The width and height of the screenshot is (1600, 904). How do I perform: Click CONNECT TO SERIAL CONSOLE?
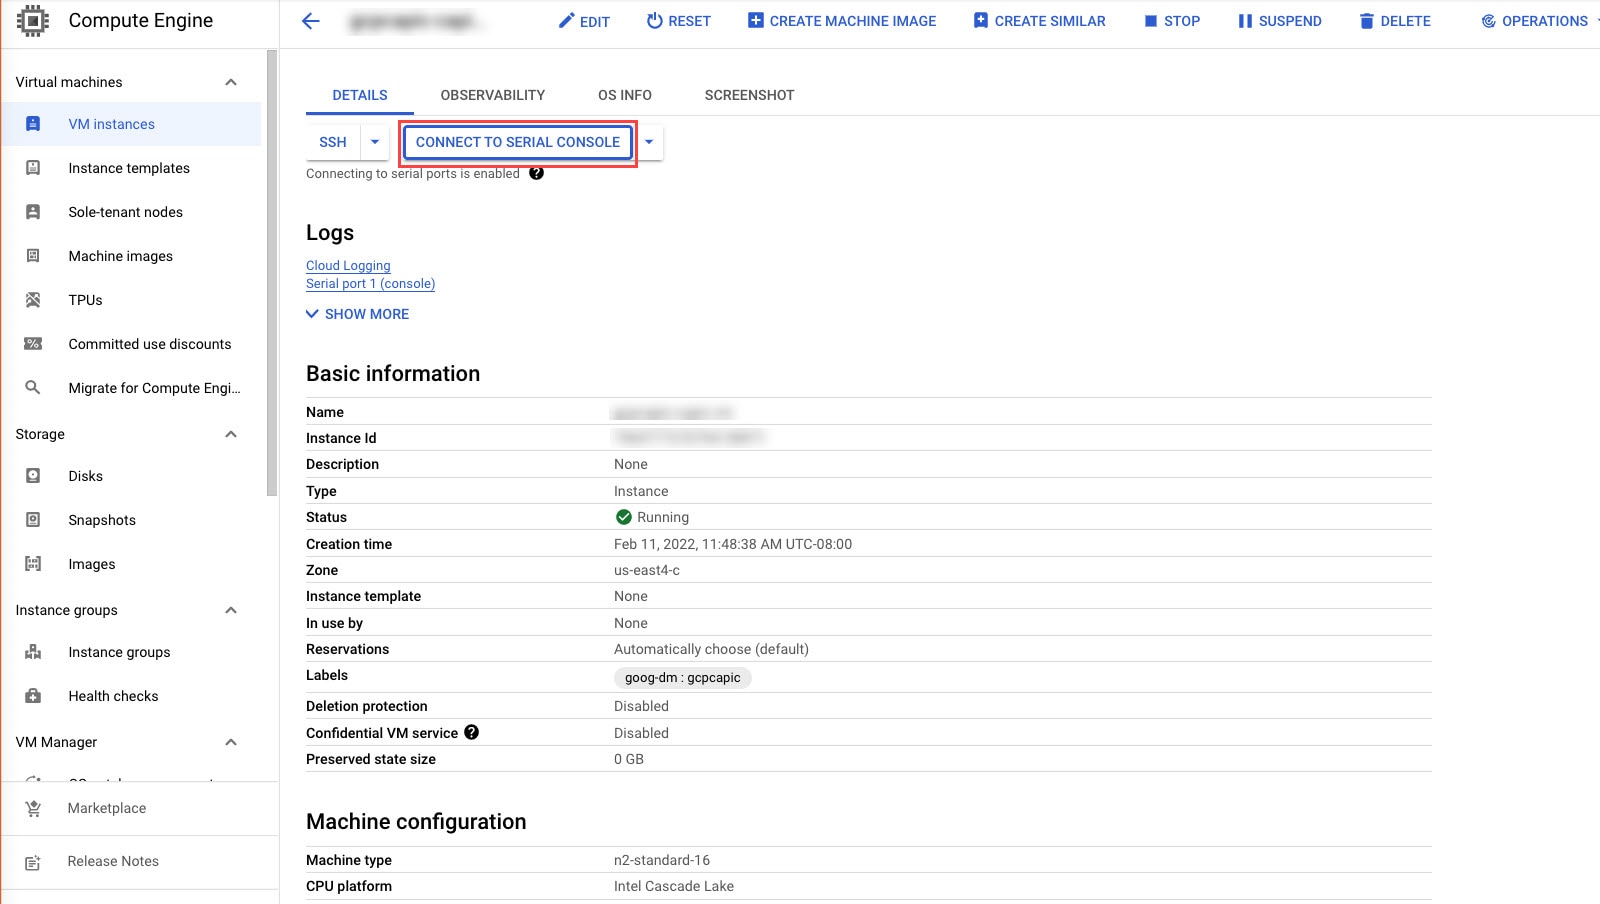click(517, 142)
